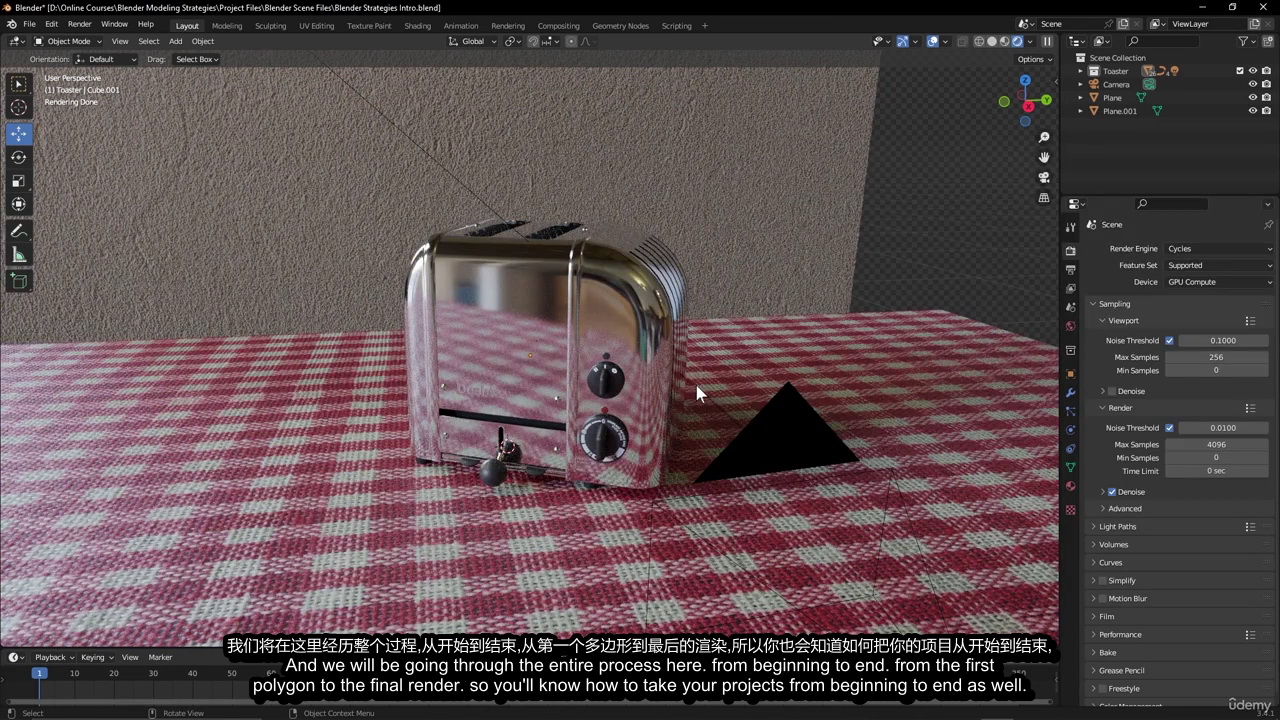This screenshot has height=720, width=1280.
Task: Expand the Light Paths panel
Action: pyautogui.click(x=1117, y=527)
